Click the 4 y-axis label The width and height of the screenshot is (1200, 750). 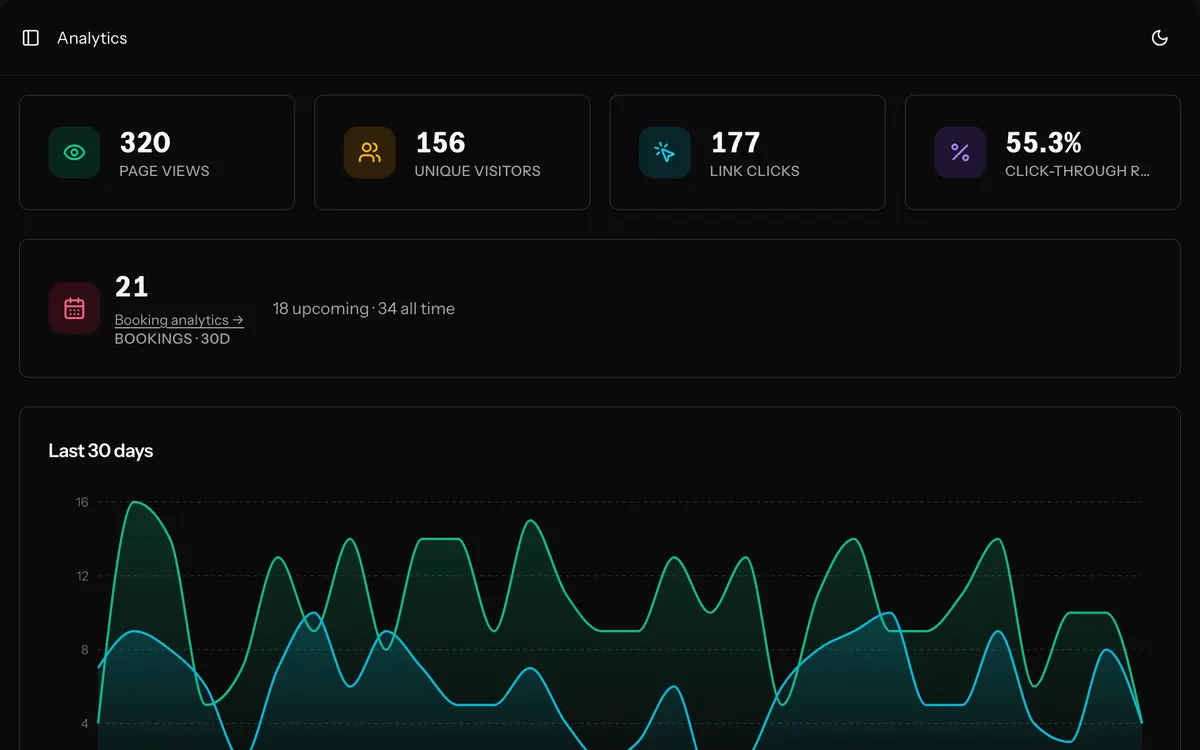coord(85,724)
